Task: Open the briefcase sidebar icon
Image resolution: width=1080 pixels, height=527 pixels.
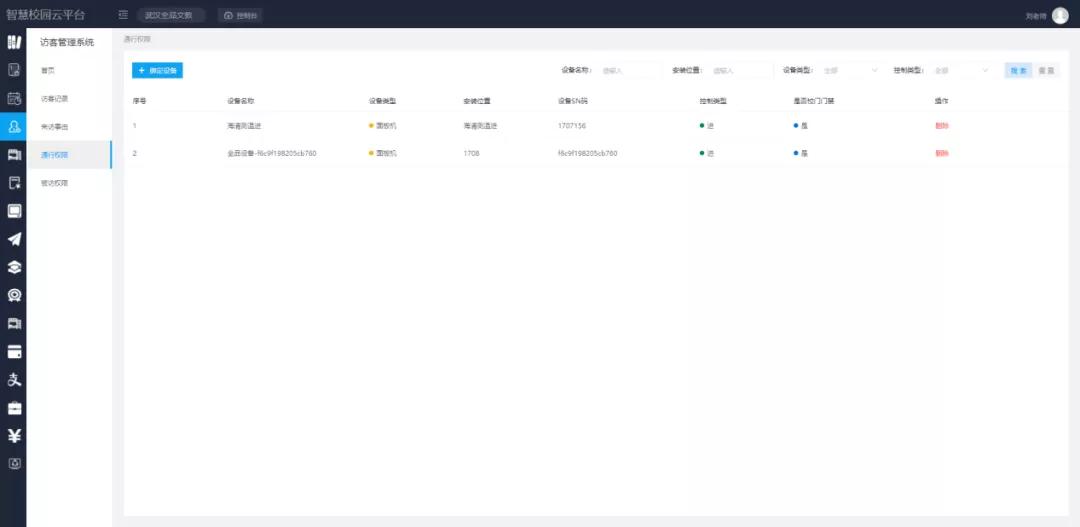Action: [14, 408]
